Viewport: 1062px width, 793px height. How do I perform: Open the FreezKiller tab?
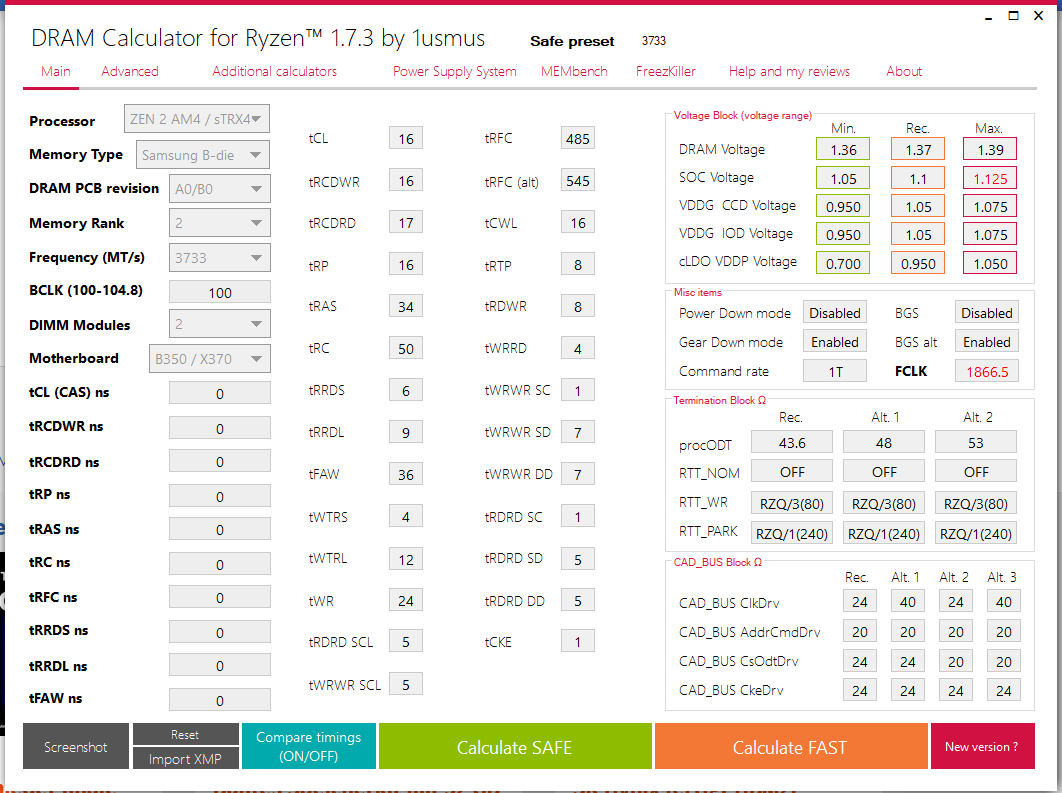tap(665, 71)
